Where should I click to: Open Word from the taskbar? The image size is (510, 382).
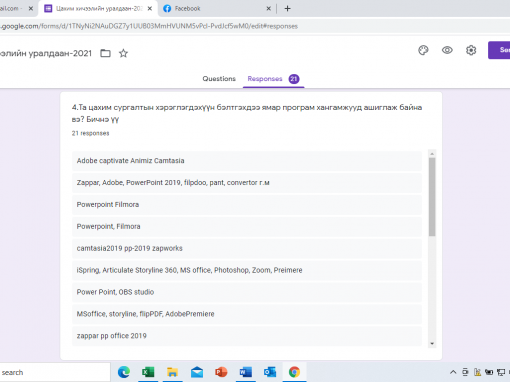(x=246, y=372)
